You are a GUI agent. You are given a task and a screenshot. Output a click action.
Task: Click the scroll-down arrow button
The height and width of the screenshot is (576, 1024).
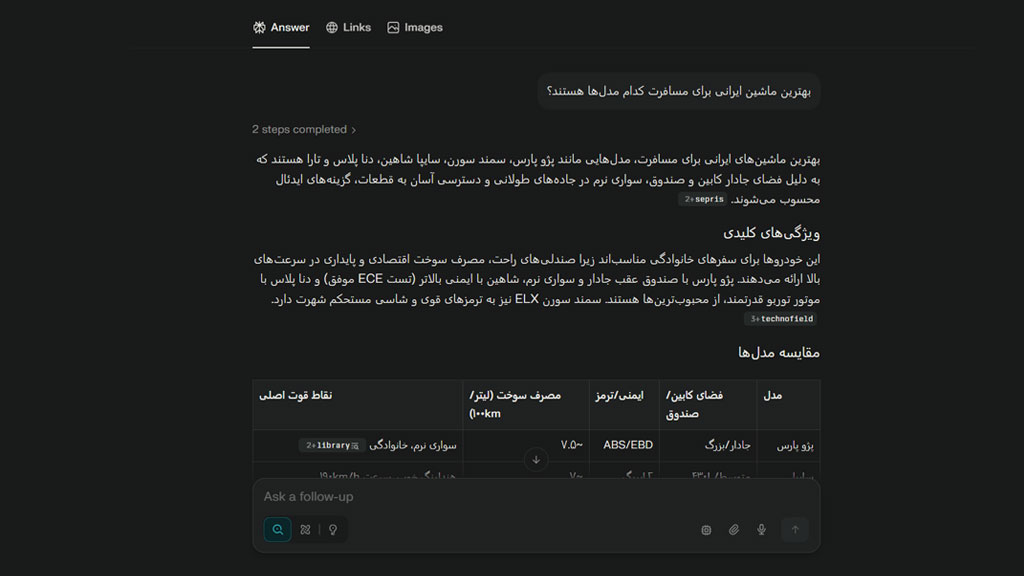[x=536, y=460]
